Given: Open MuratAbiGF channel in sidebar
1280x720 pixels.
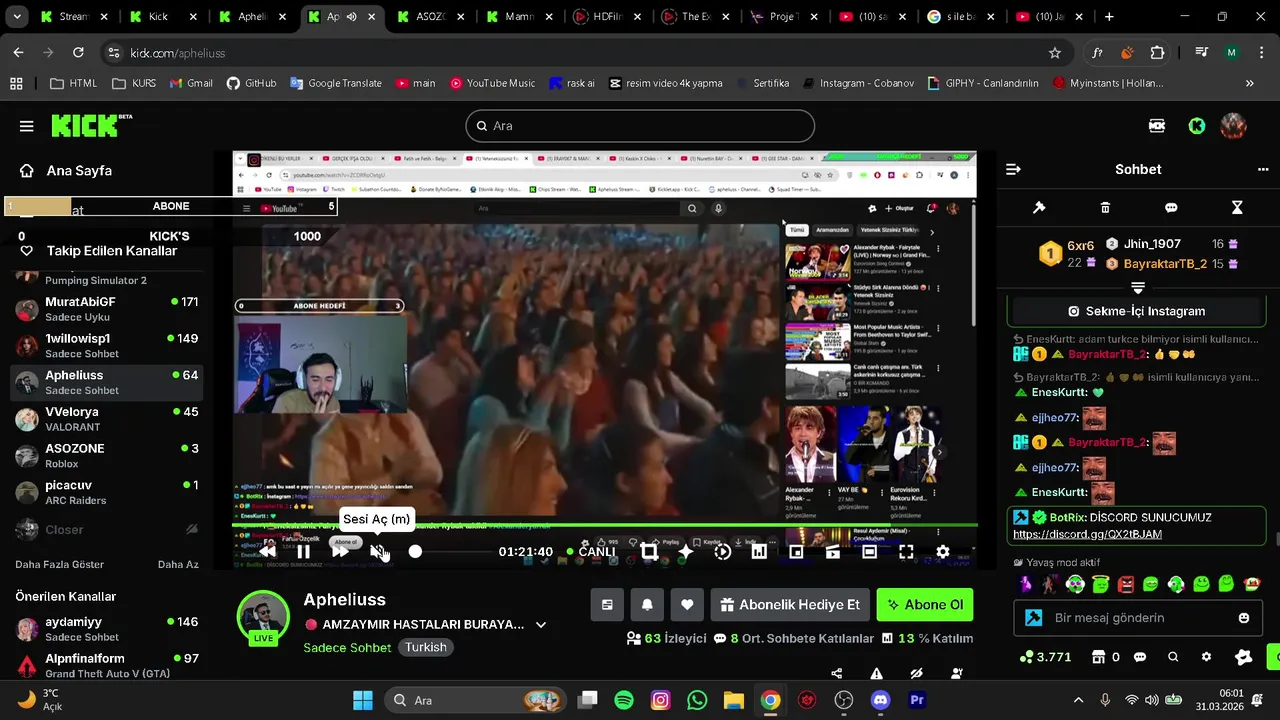Looking at the screenshot, I should 106,308.
